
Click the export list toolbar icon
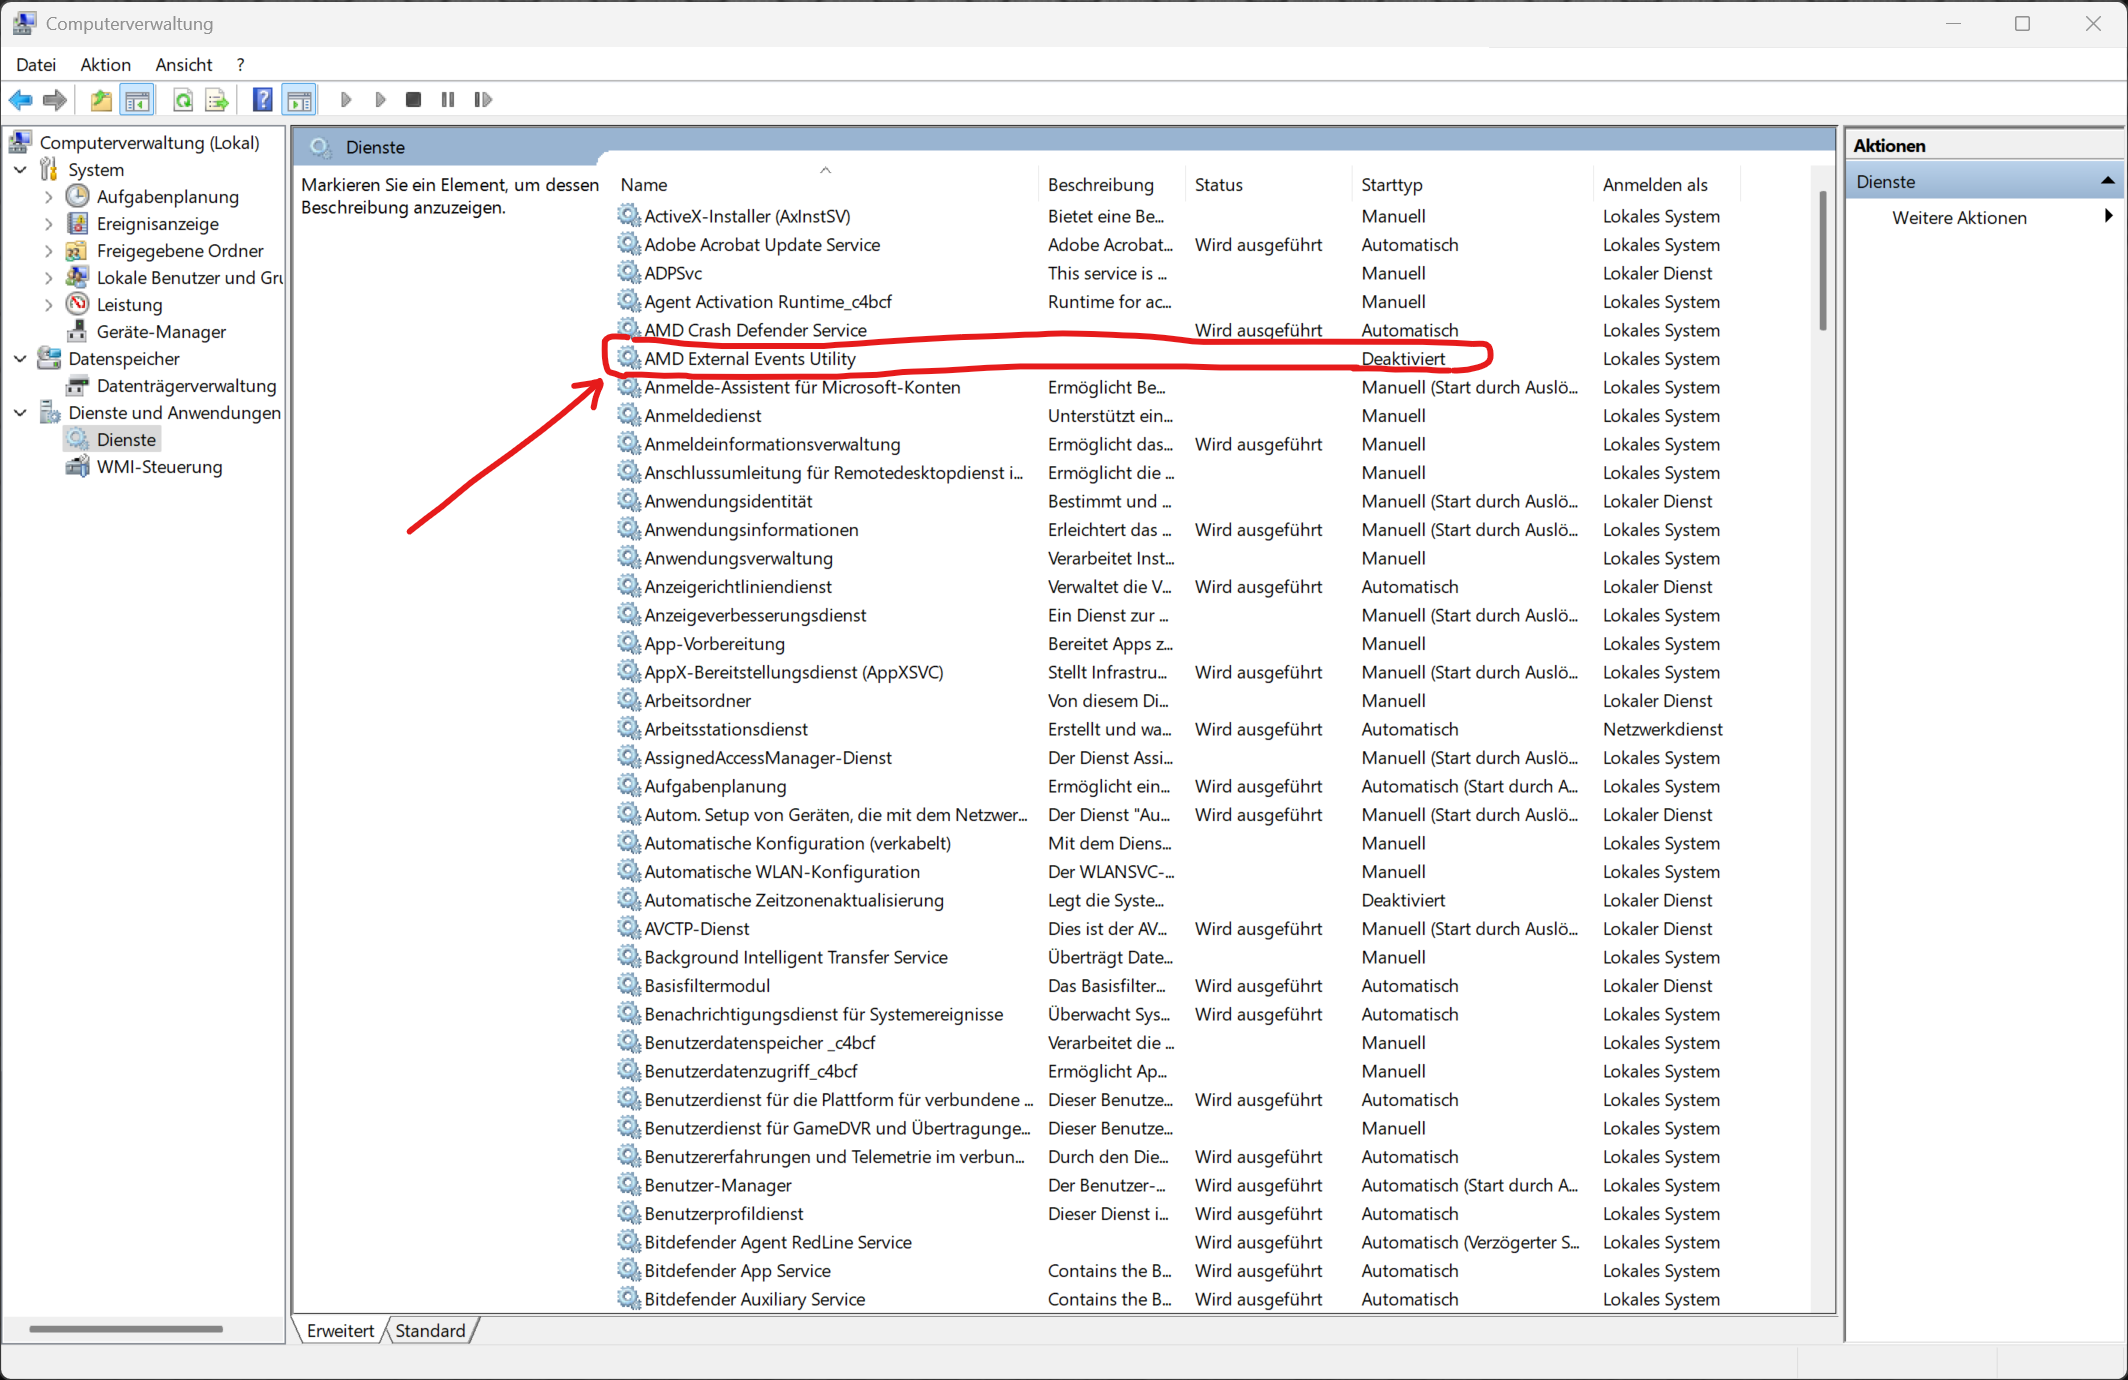click(x=216, y=100)
